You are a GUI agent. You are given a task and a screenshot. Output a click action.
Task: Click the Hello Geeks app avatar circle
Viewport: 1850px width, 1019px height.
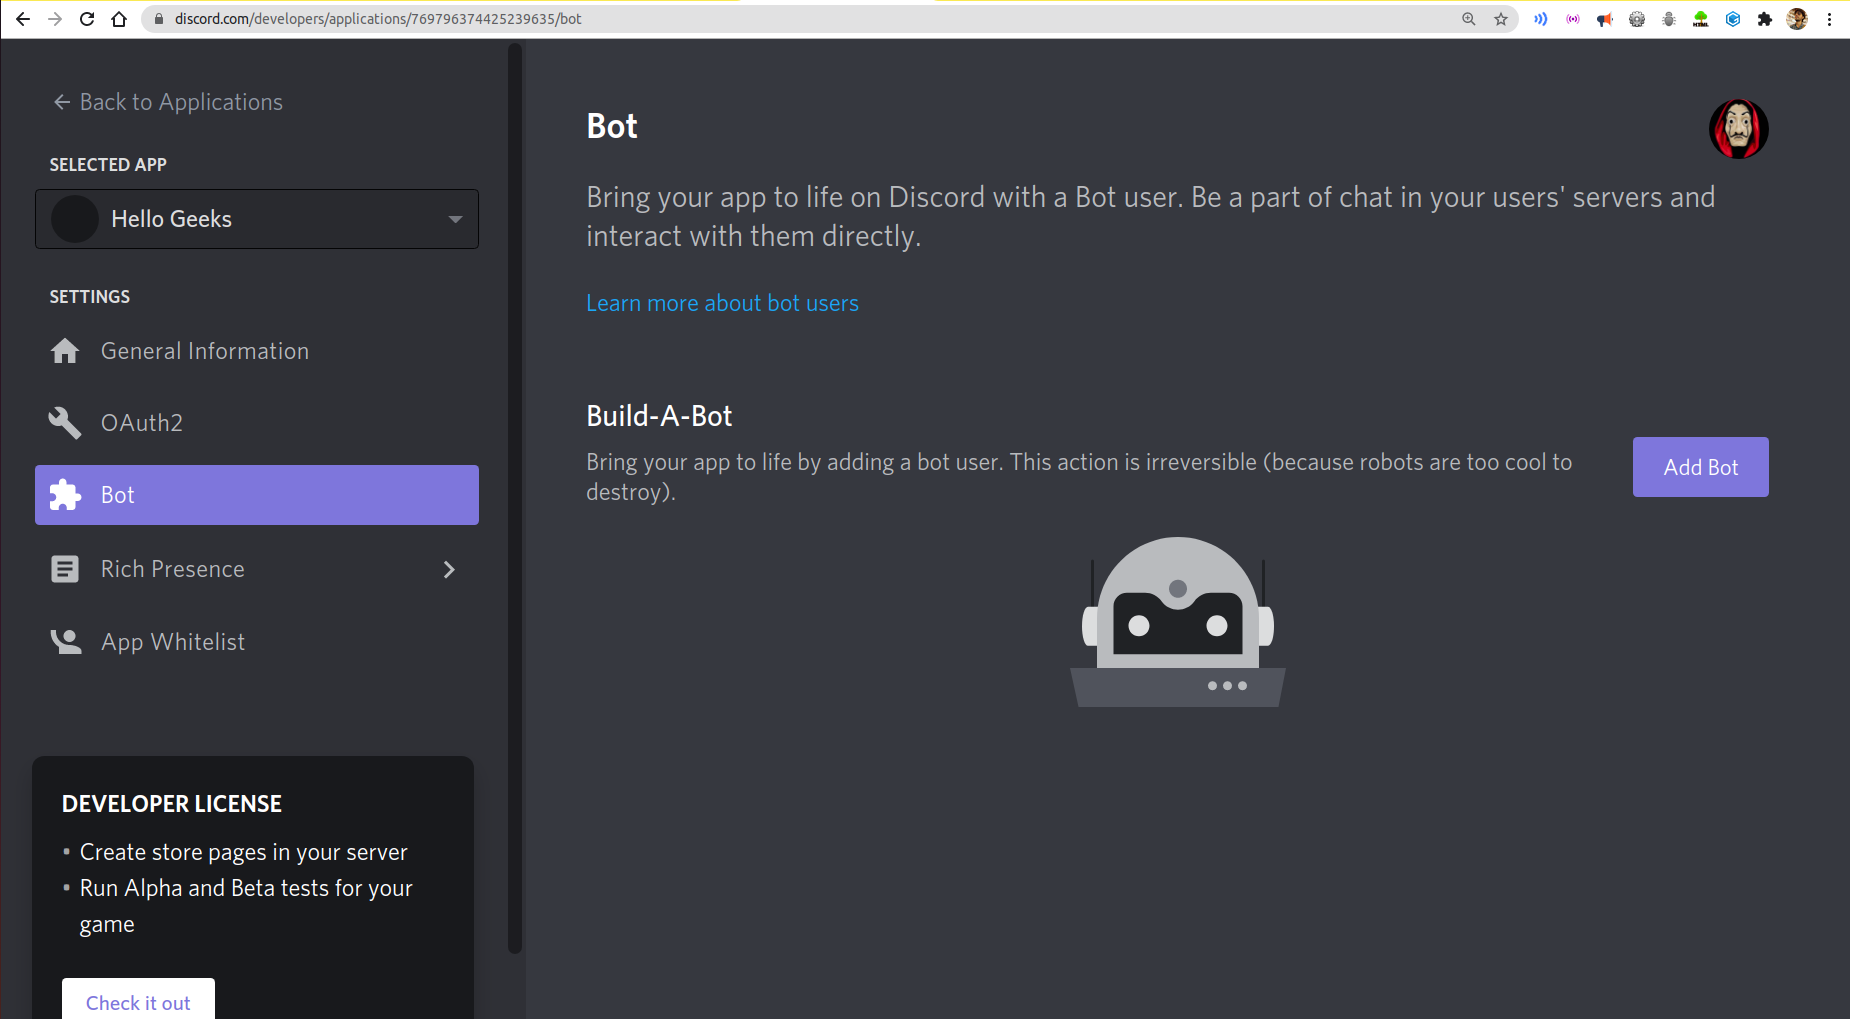tap(75, 219)
